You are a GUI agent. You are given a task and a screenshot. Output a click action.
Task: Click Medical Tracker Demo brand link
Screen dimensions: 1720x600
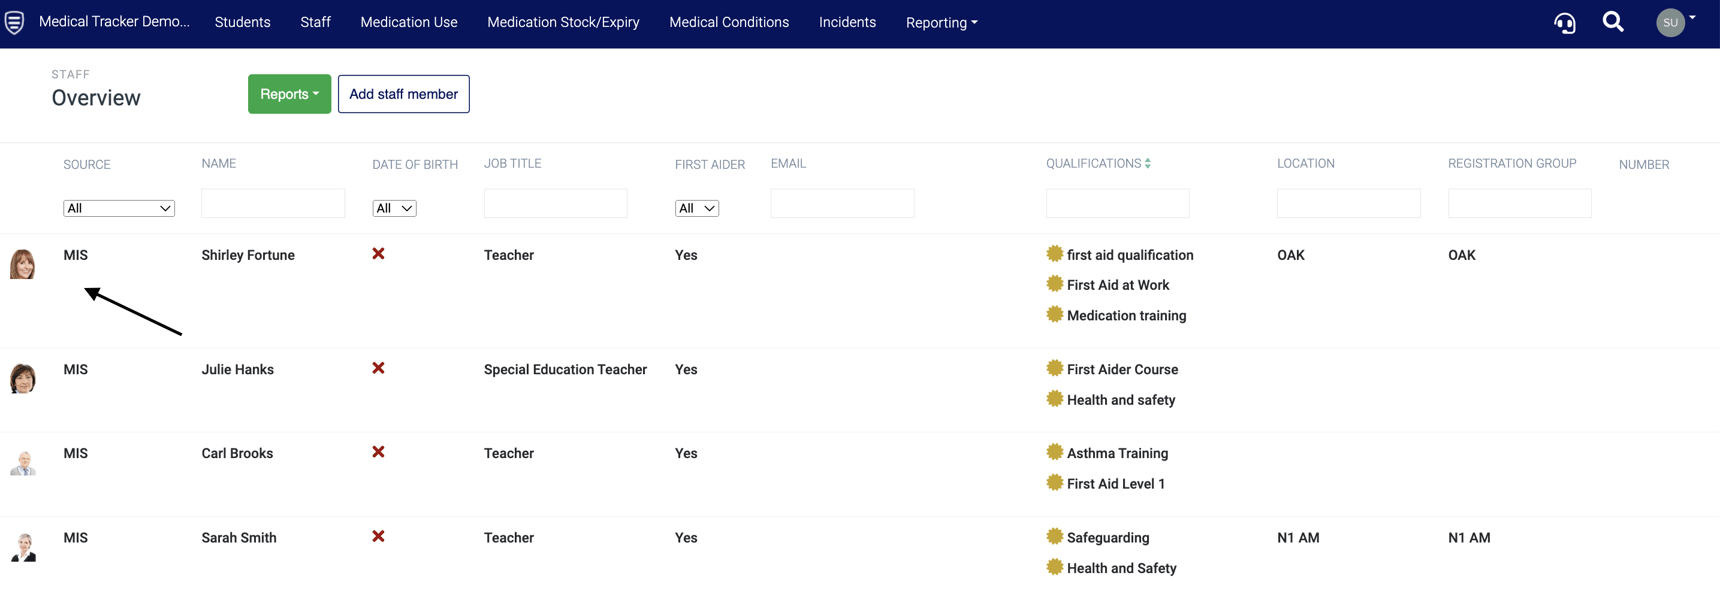[114, 22]
